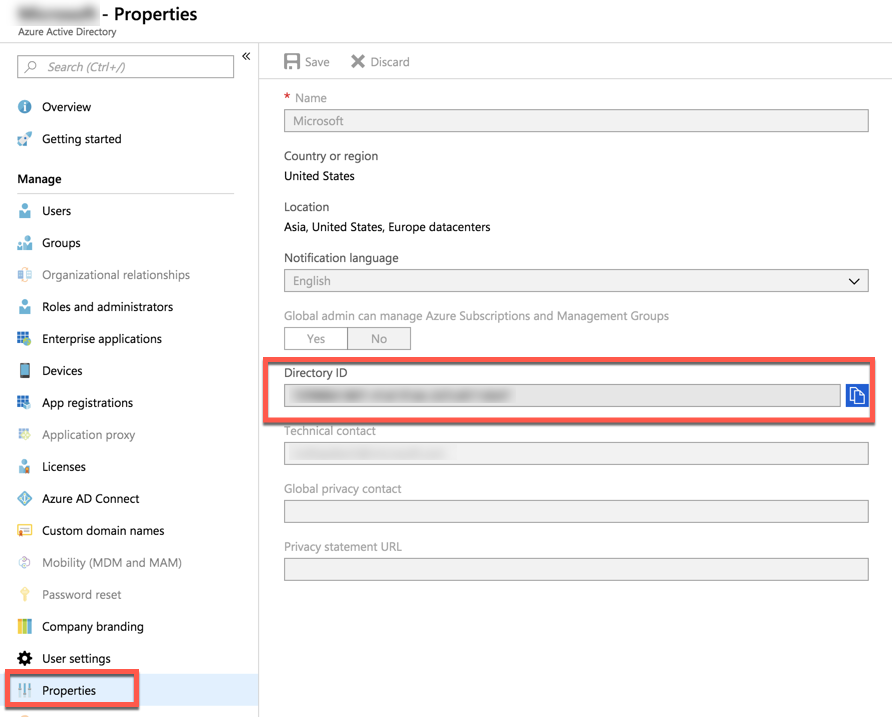Toggle Yes for Global admin management

click(x=316, y=339)
